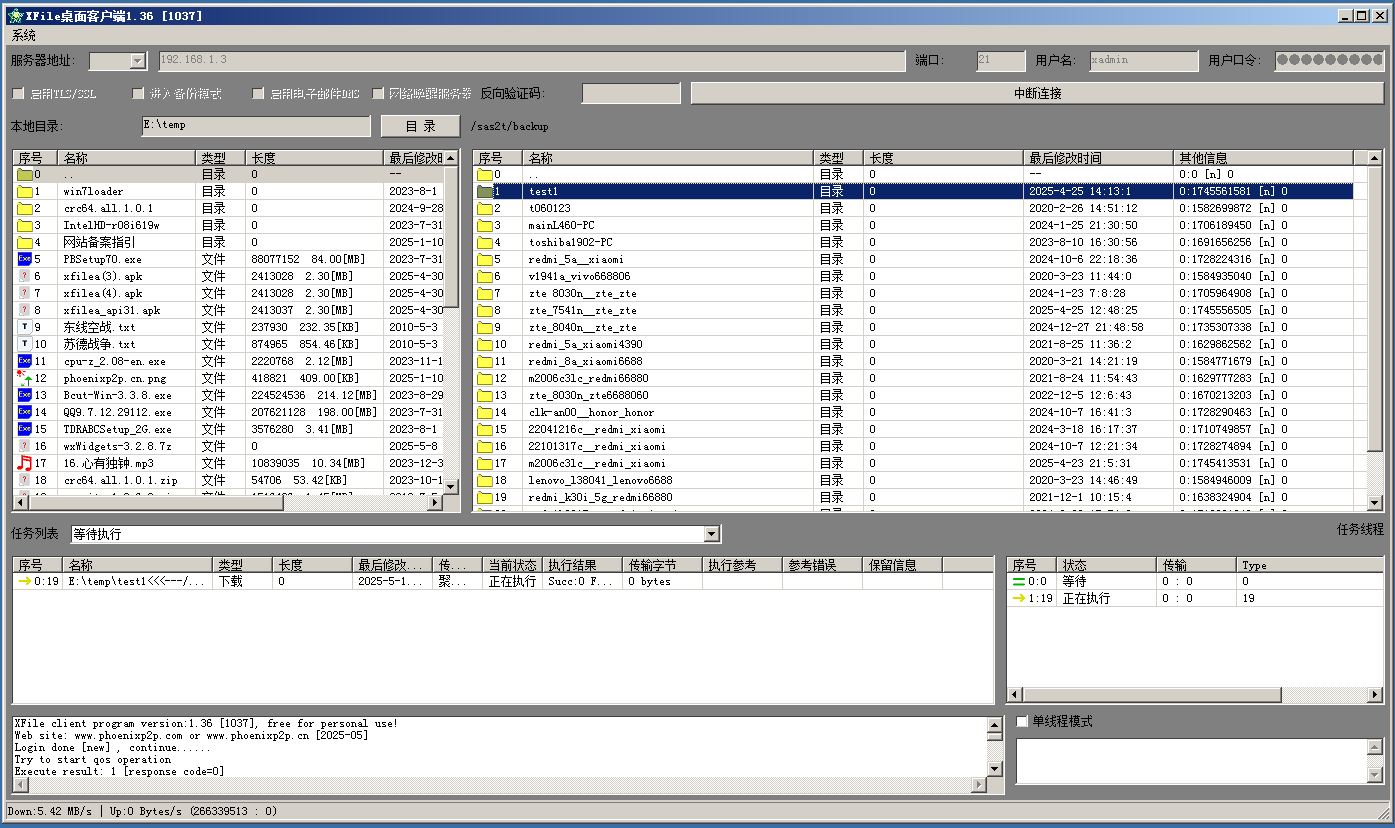The height and width of the screenshot is (828, 1395).
Task: Select the phoenixp2p.cn.png image icon
Action: pos(25,378)
